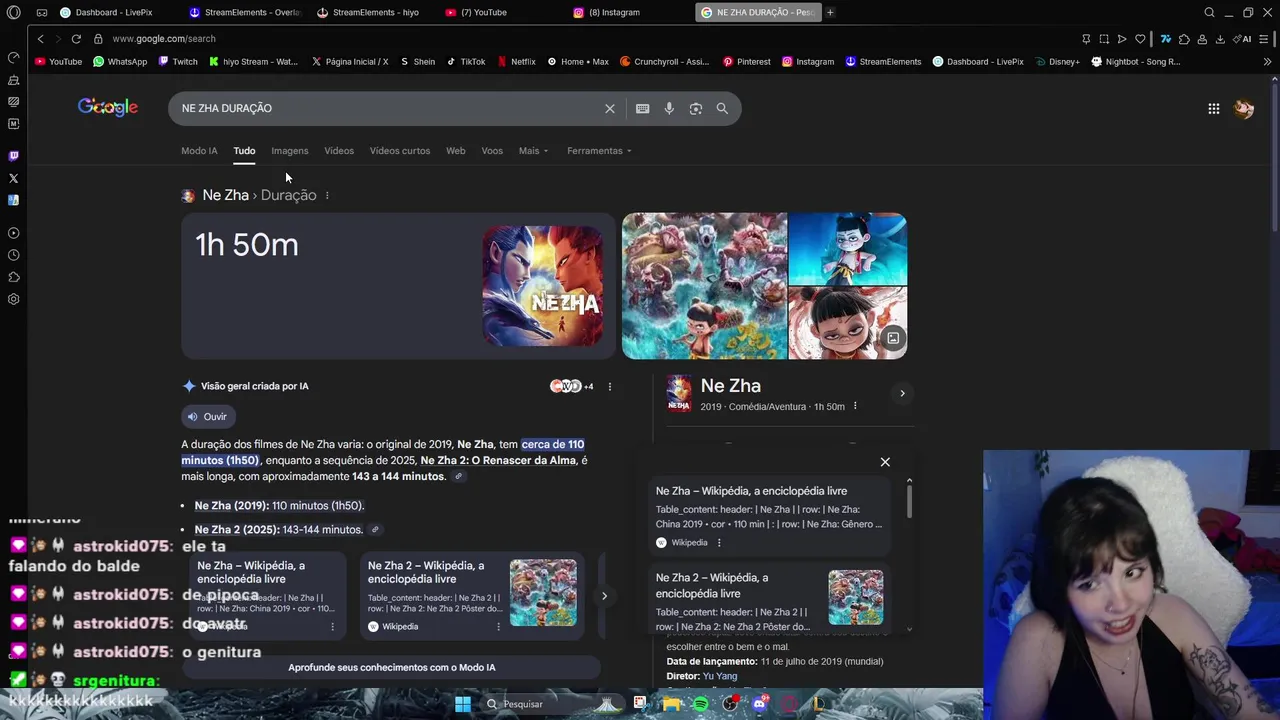
Task: Open more options beside Ne Zha Duração
Action: pyautogui.click(x=327, y=195)
